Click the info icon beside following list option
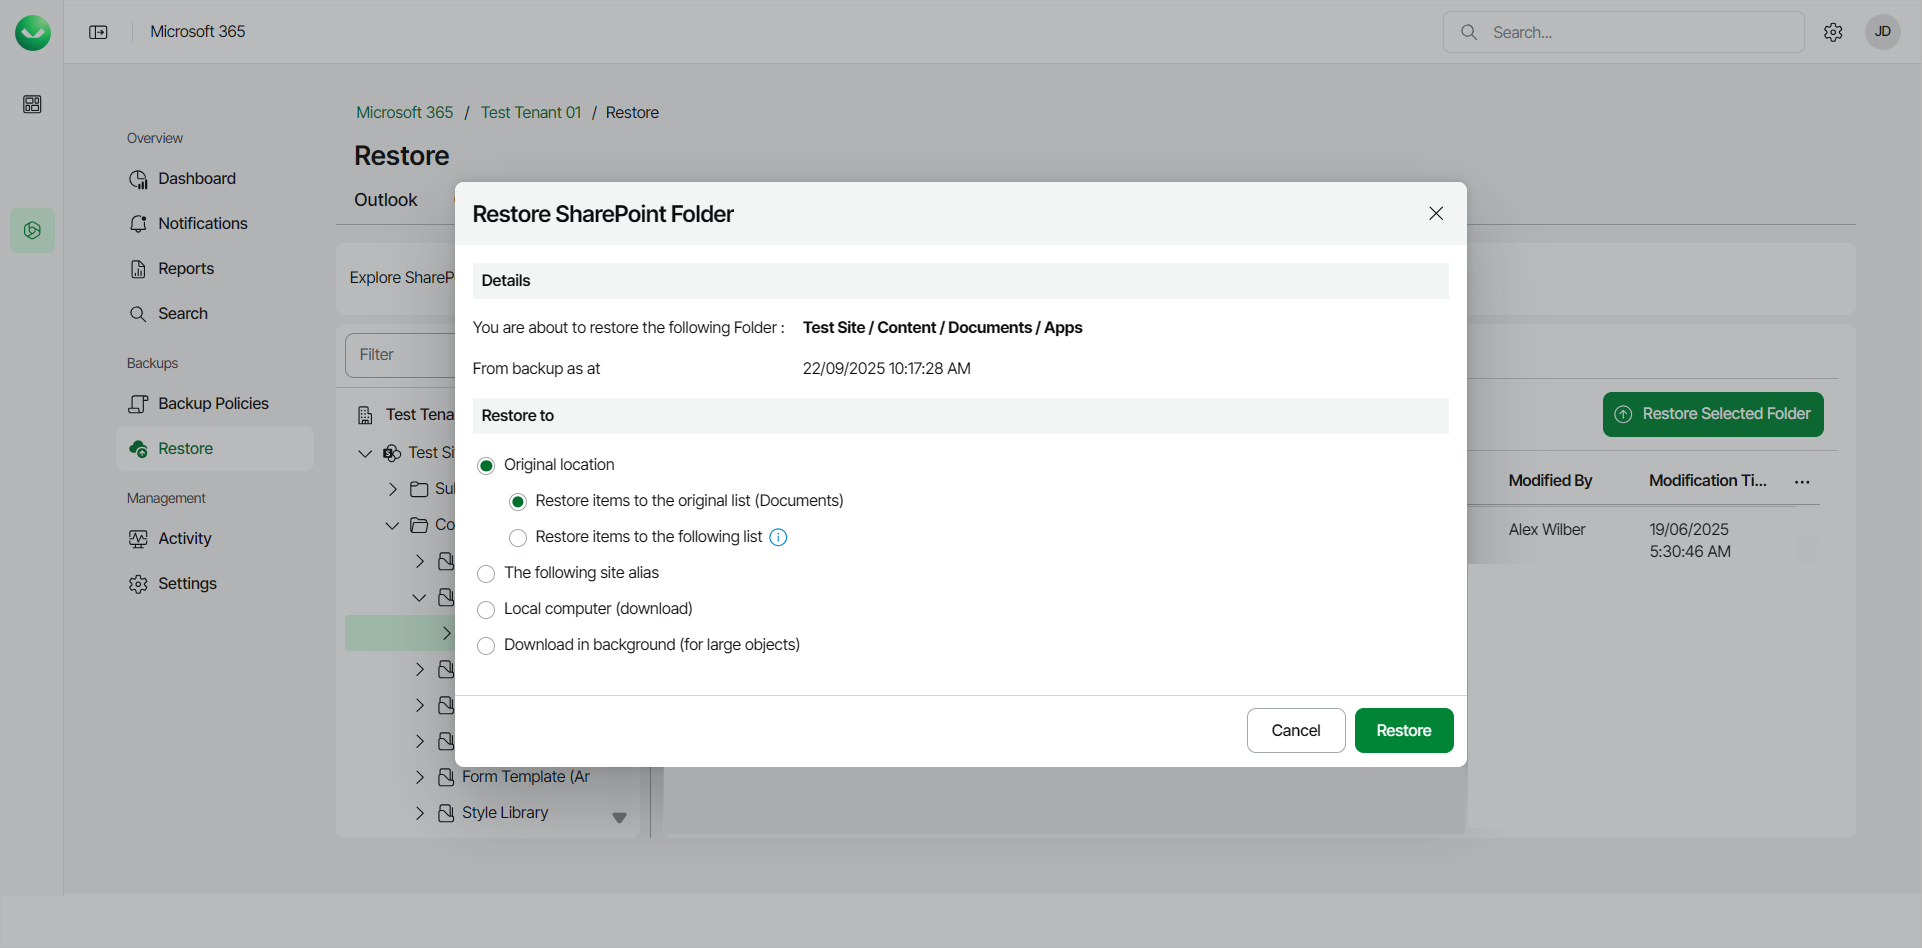Image resolution: width=1922 pixels, height=948 pixels. [778, 537]
